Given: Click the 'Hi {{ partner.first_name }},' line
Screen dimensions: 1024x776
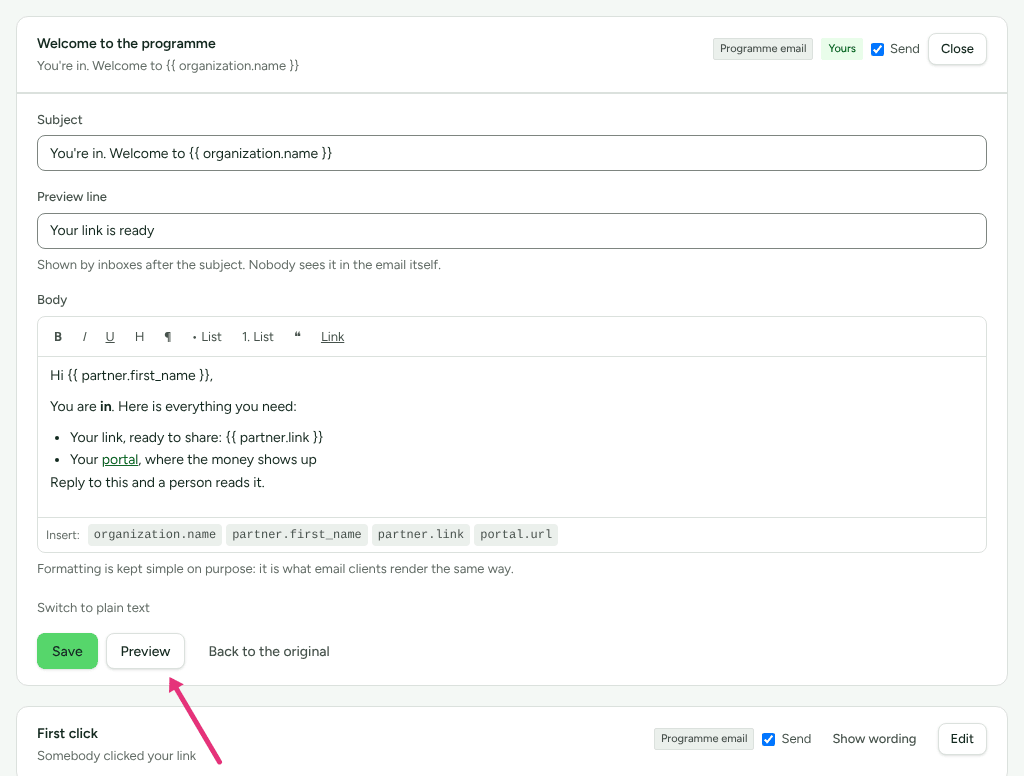Looking at the screenshot, I should (x=131, y=376).
